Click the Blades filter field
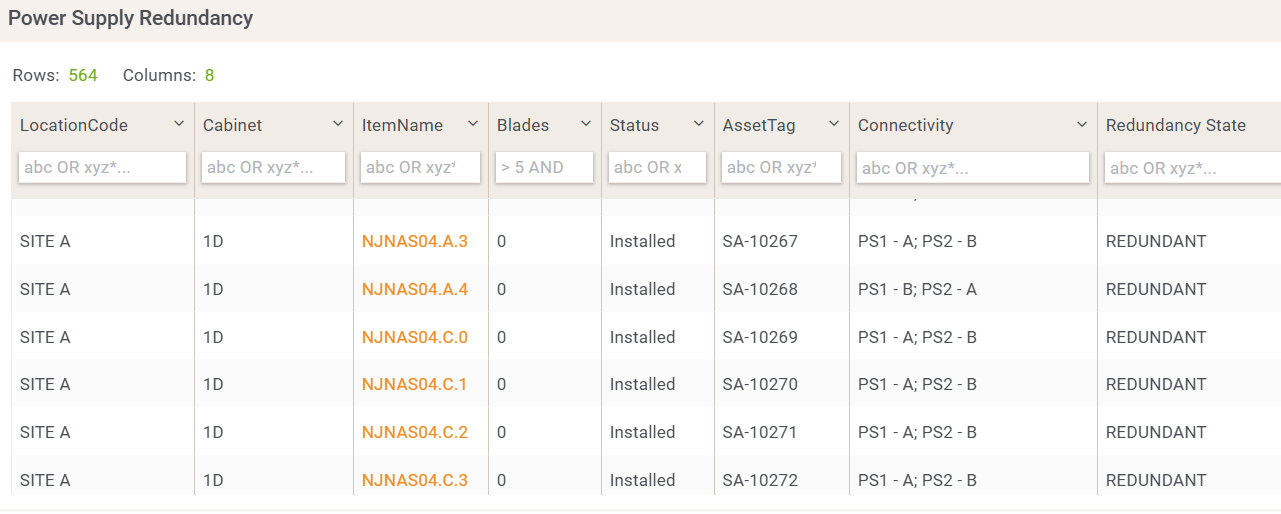This screenshot has width=1281, height=514. [x=544, y=167]
